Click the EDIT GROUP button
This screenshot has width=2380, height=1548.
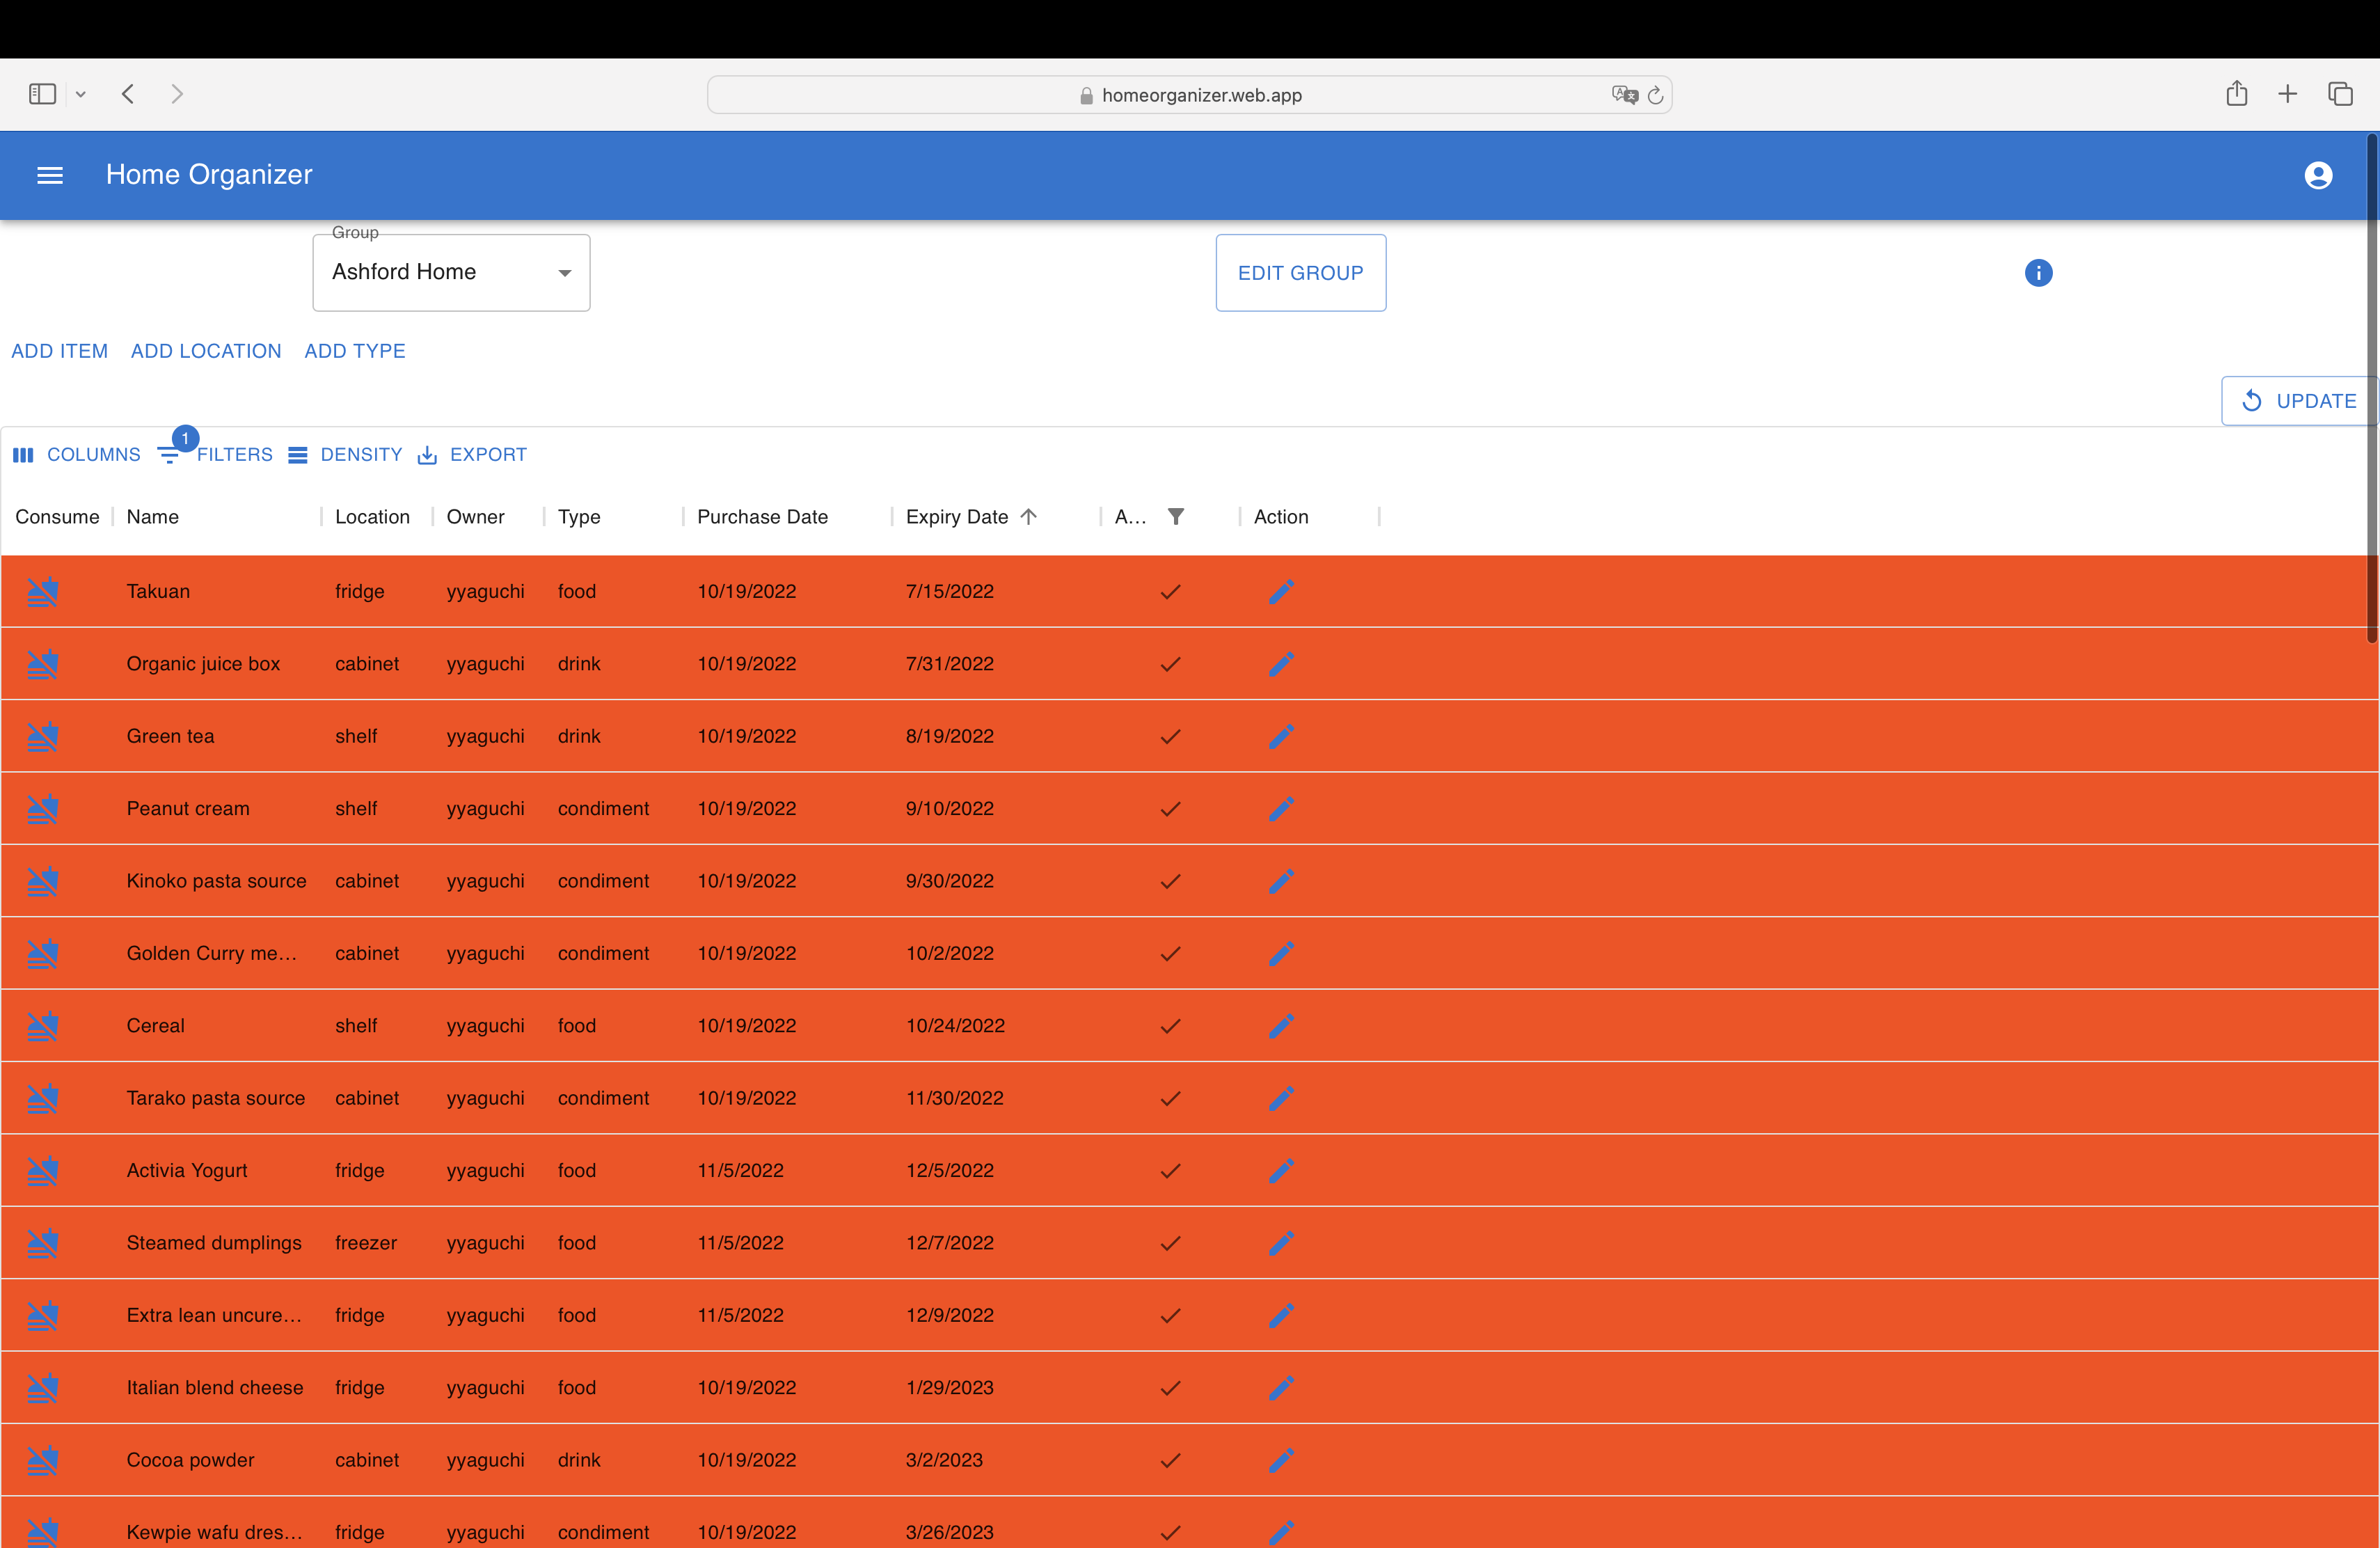[x=1300, y=273]
